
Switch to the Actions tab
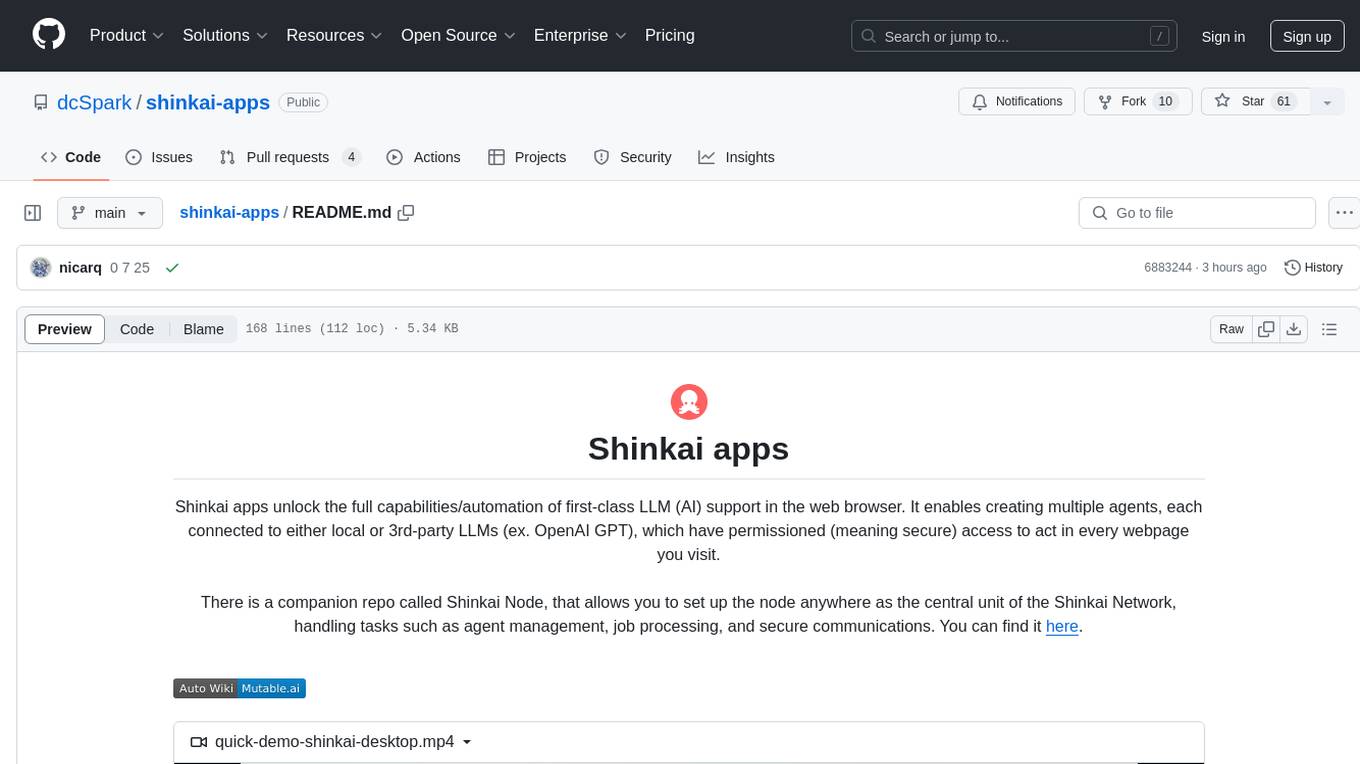pyautogui.click(x=423, y=157)
